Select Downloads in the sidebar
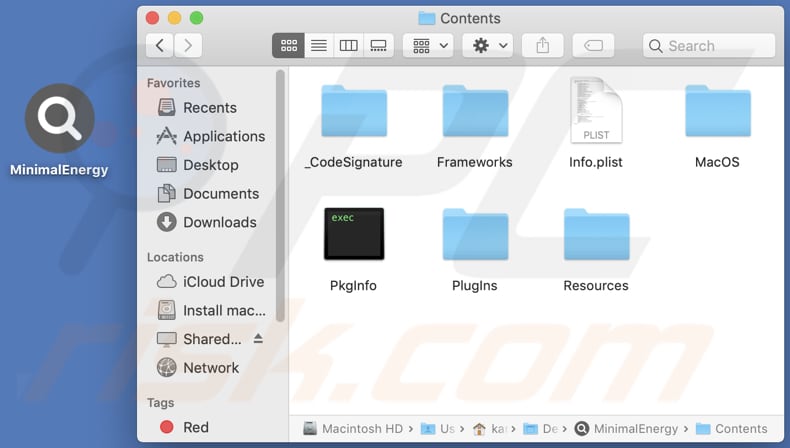Screen dimensions: 790x448 click(219, 222)
